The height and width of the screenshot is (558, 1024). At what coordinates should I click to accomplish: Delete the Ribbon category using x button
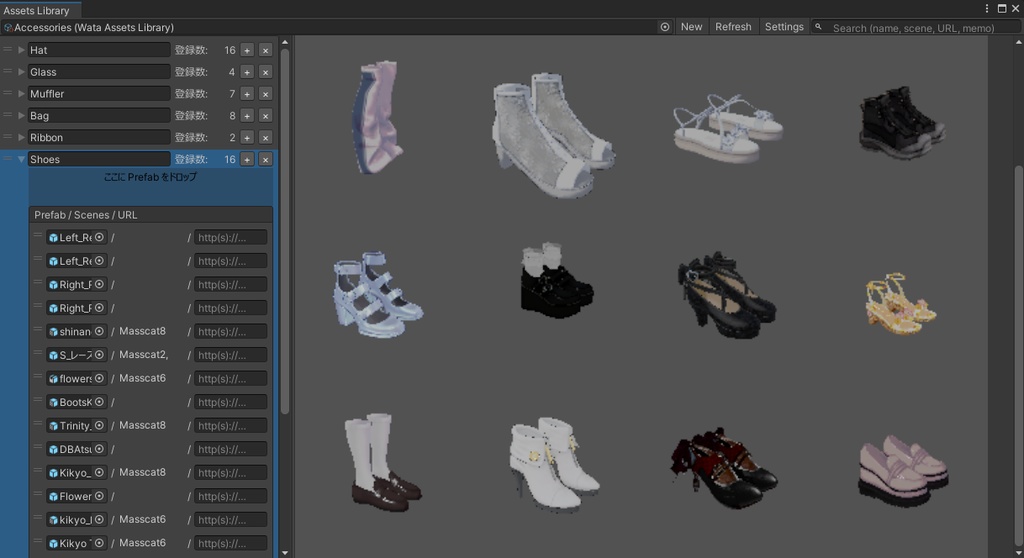pyautogui.click(x=265, y=138)
